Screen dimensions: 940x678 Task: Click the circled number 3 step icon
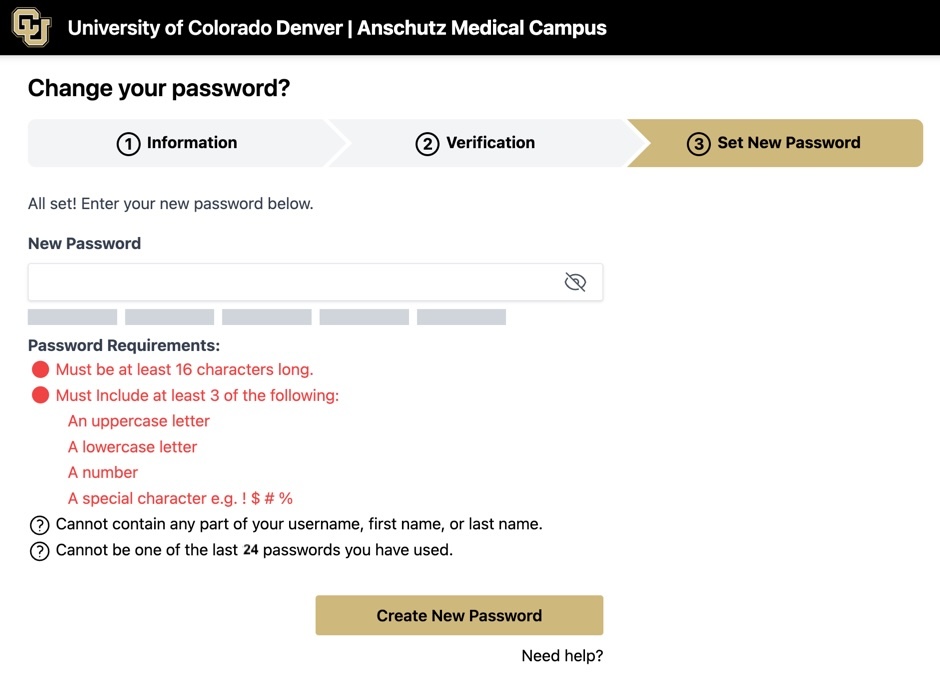pyautogui.click(x=698, y=144)
